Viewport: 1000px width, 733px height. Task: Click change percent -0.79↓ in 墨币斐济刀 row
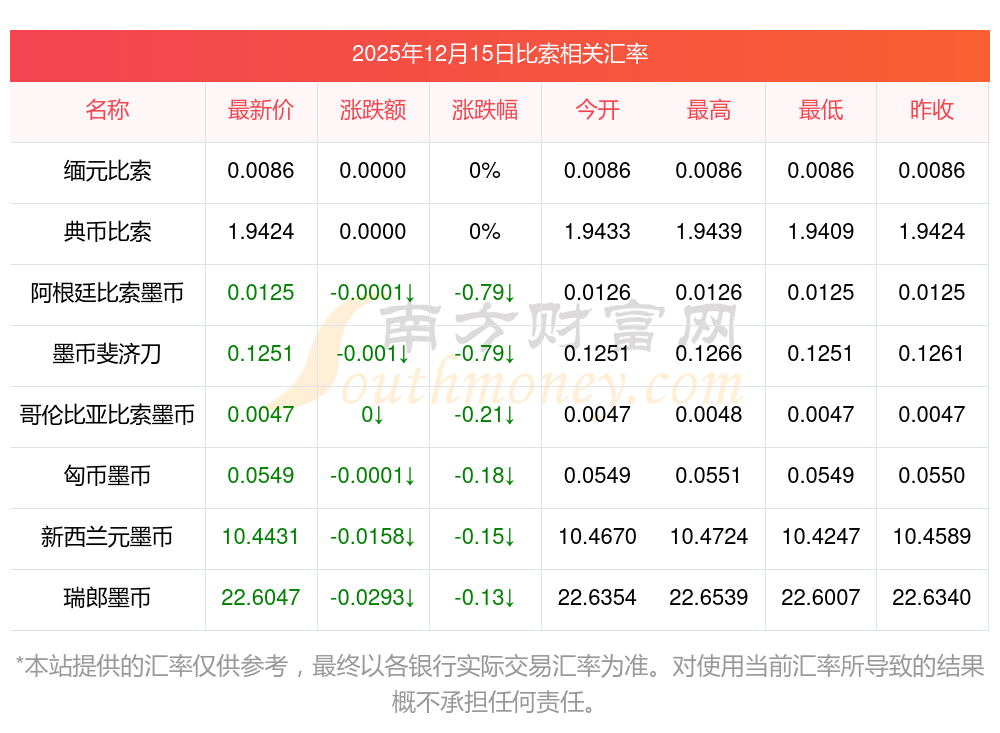coord(485,353)
